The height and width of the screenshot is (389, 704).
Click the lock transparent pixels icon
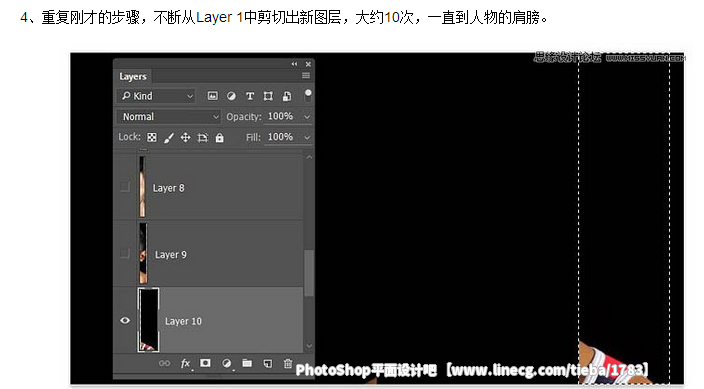[152, 137]
